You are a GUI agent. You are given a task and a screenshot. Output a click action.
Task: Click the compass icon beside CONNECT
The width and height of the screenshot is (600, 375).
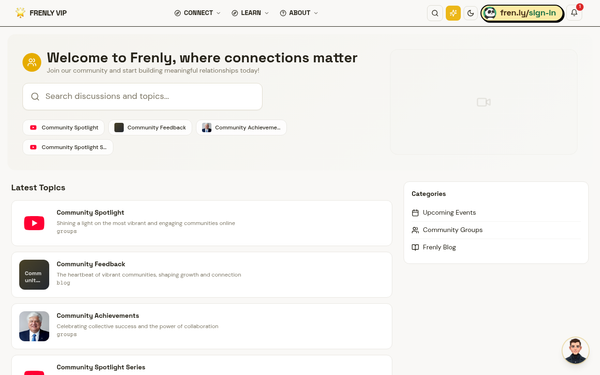(178, 13)
